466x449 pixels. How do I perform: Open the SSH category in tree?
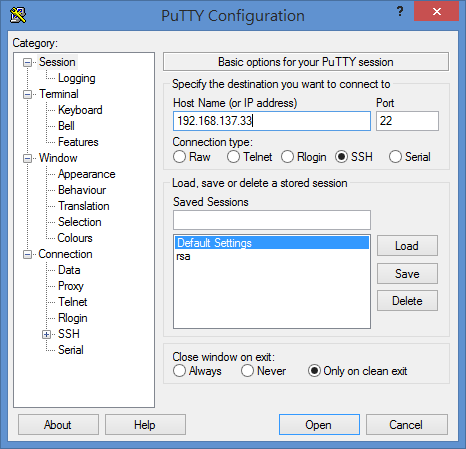pos(69,334)
